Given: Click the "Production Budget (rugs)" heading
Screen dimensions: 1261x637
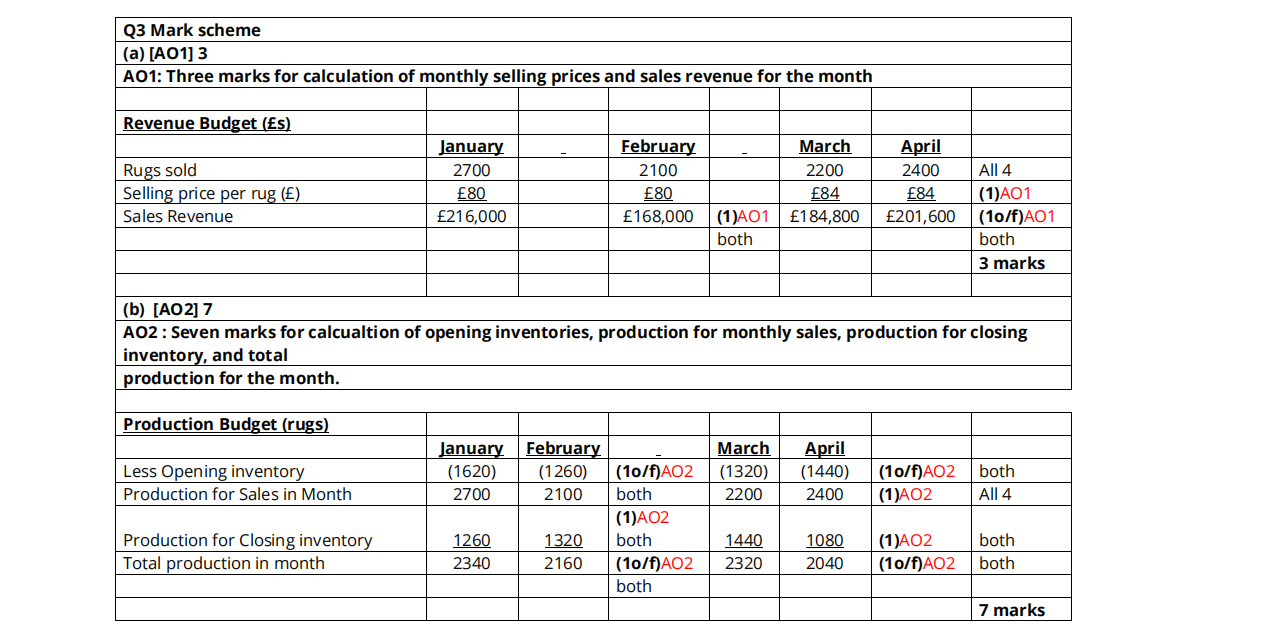Looking at the screenshot, I should click(226, 424).
